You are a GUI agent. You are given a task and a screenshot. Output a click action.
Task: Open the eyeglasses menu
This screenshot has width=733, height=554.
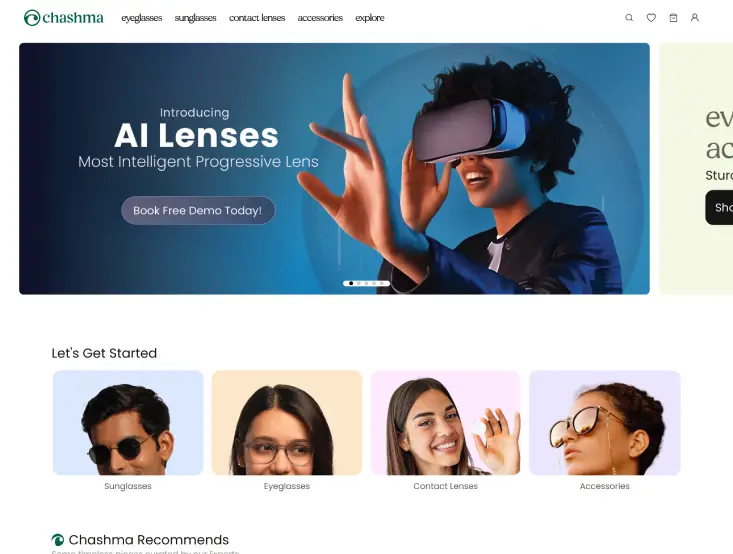pos(142,18)
